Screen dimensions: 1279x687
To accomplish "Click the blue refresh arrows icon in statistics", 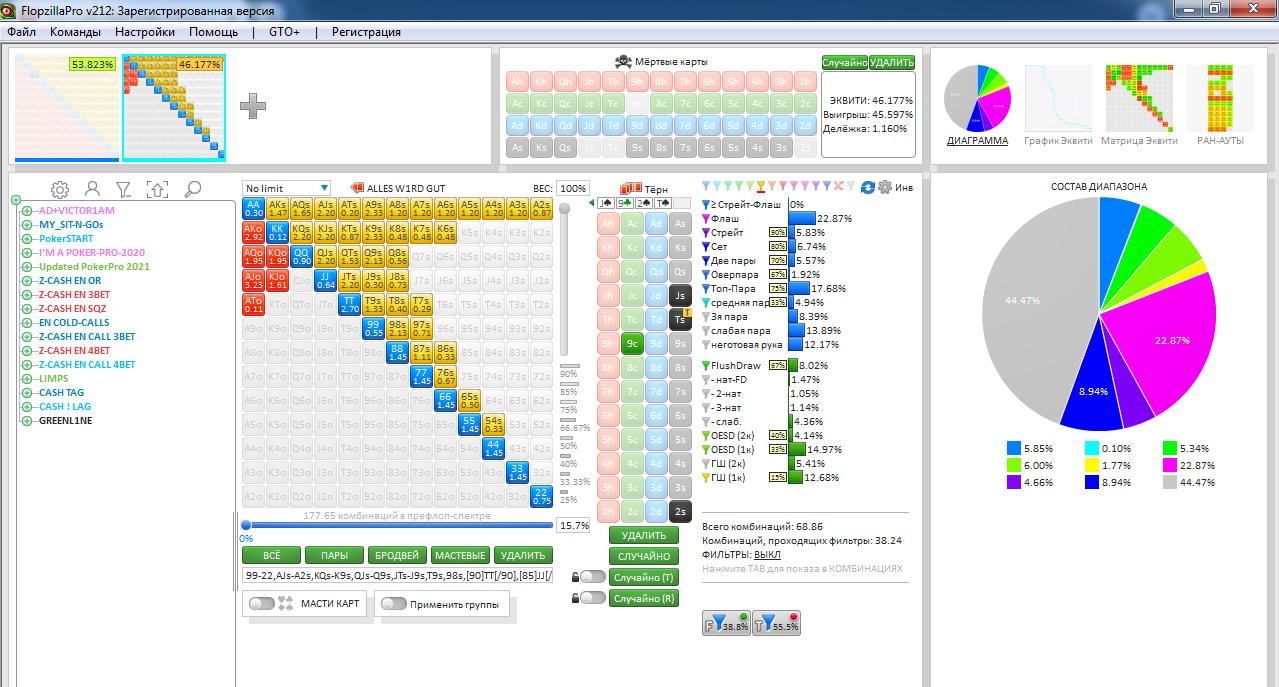I will (867, 187).
